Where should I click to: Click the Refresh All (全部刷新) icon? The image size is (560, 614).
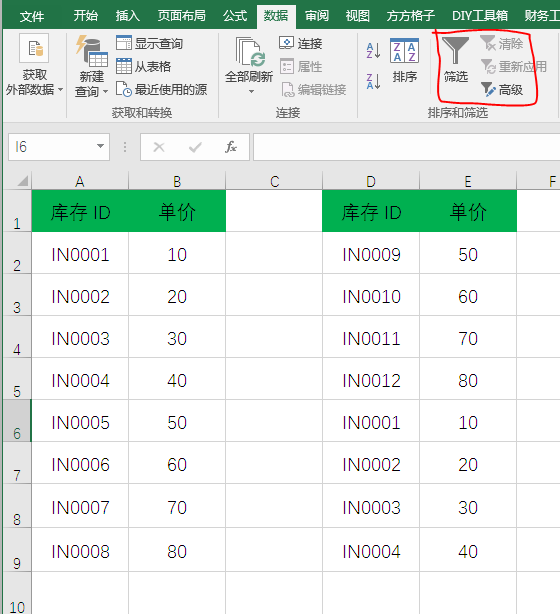(250, 52)
